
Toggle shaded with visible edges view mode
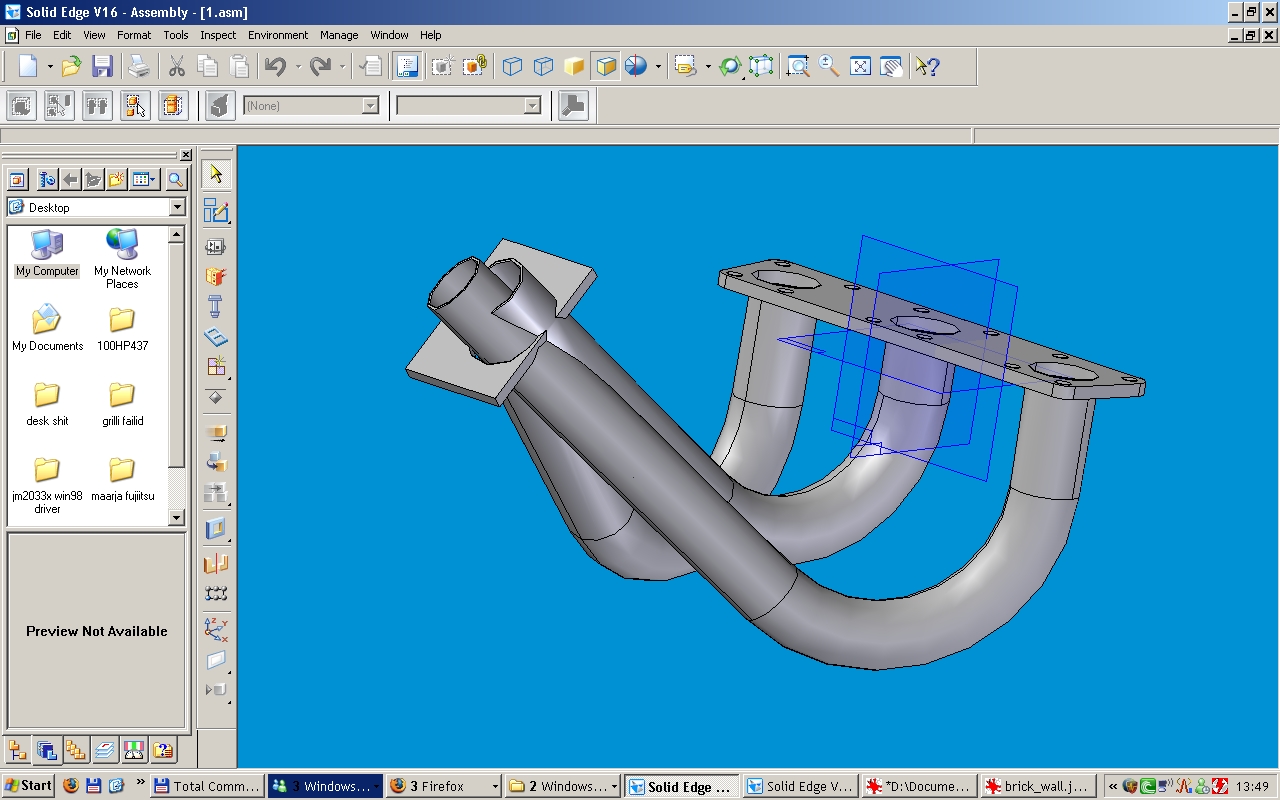coord(606,67)
